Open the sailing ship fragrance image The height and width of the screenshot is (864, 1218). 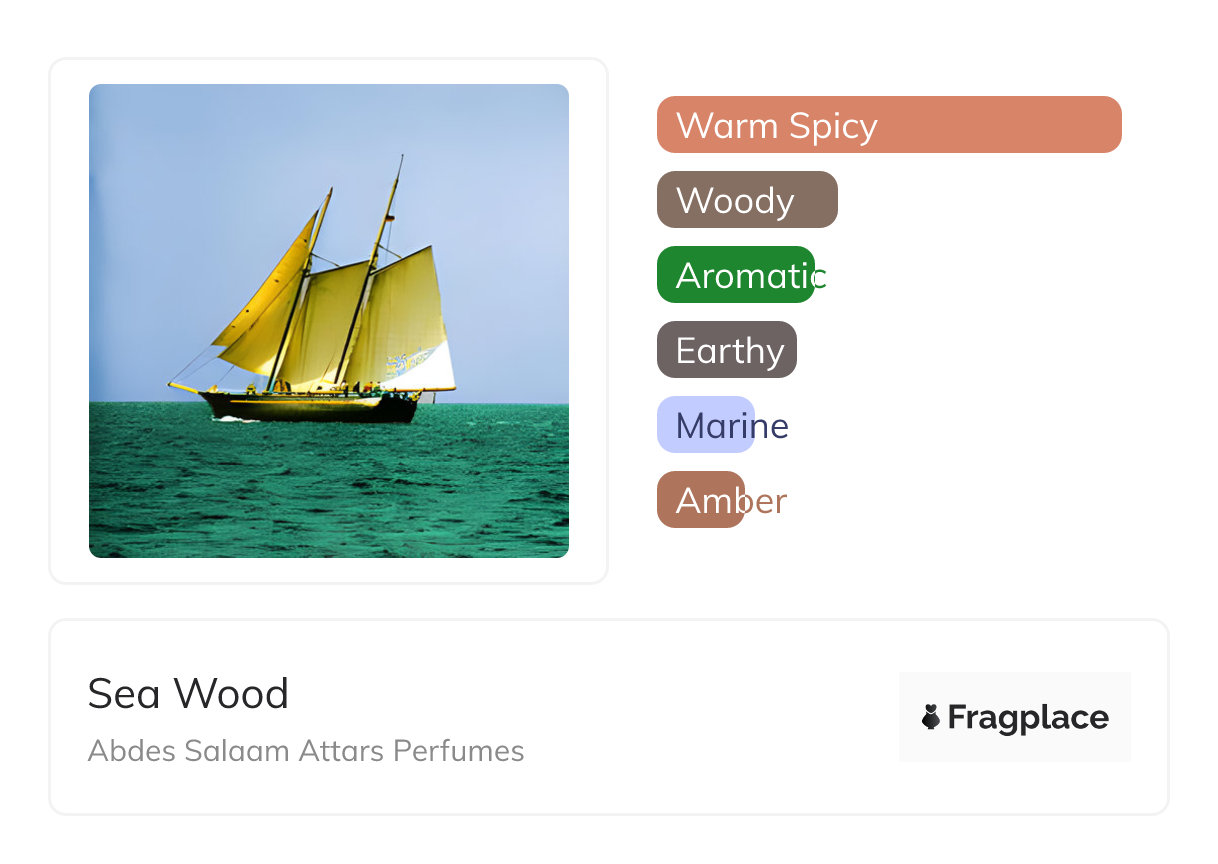(328, 320)
